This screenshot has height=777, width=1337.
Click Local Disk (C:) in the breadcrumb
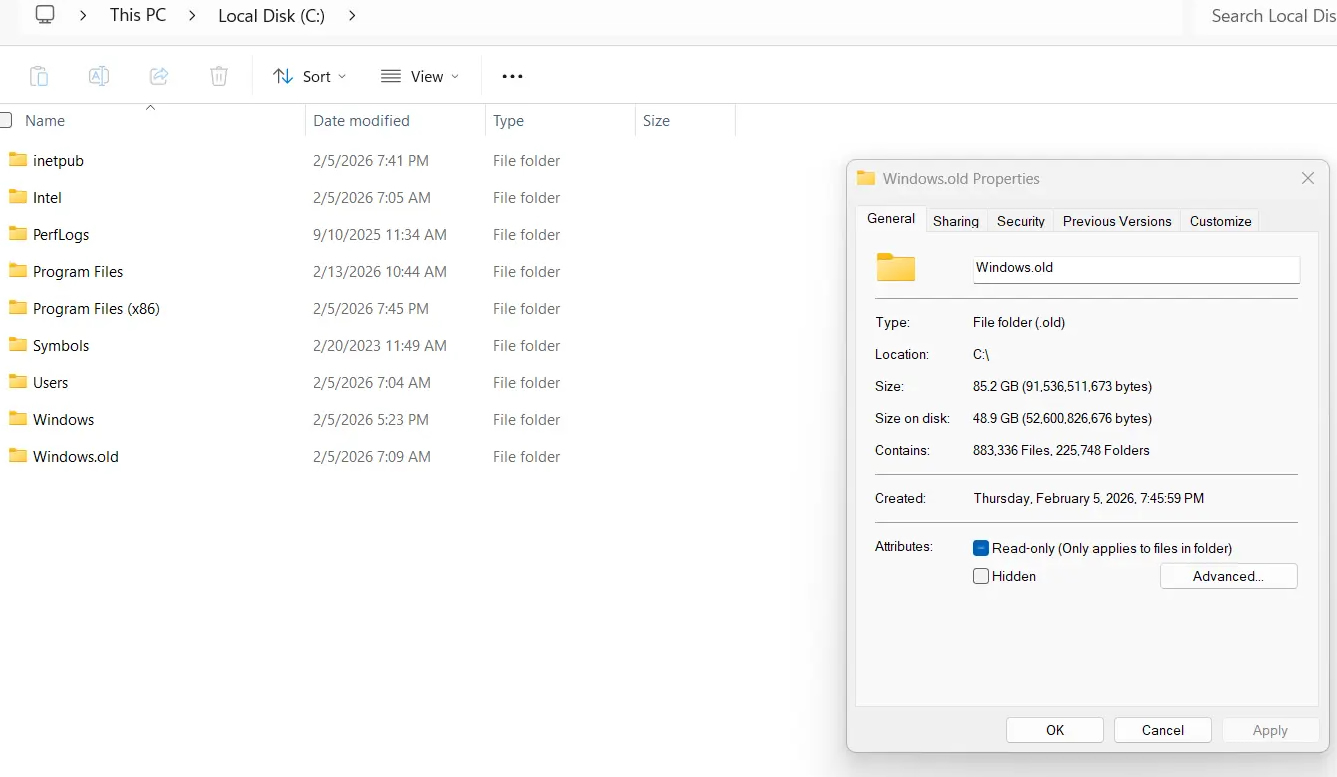pyautogui.click(x=272, y=15)
